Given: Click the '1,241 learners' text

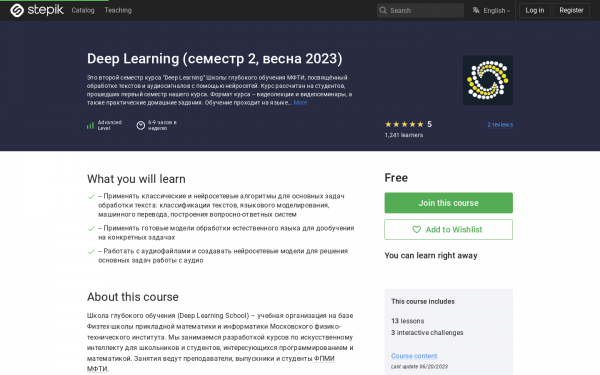Looking at the screenshot, I should pos(404,135).
